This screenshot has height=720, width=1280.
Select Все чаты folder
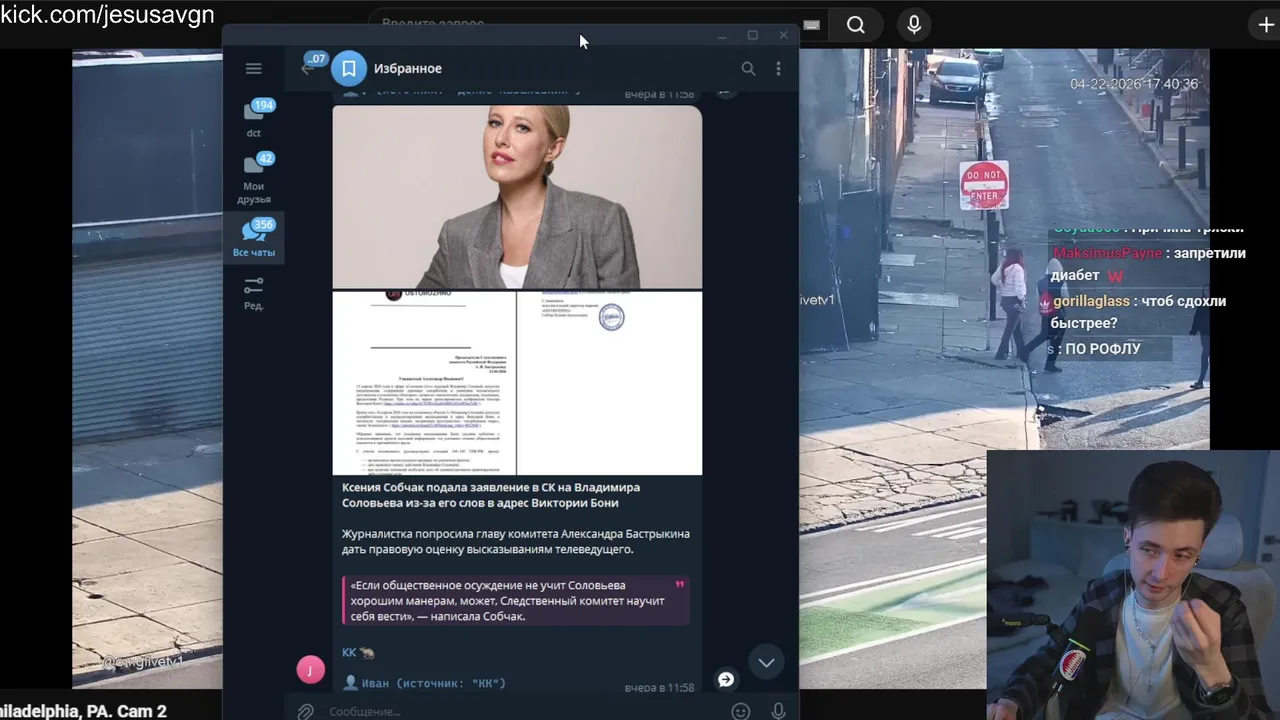pos(254,238)
